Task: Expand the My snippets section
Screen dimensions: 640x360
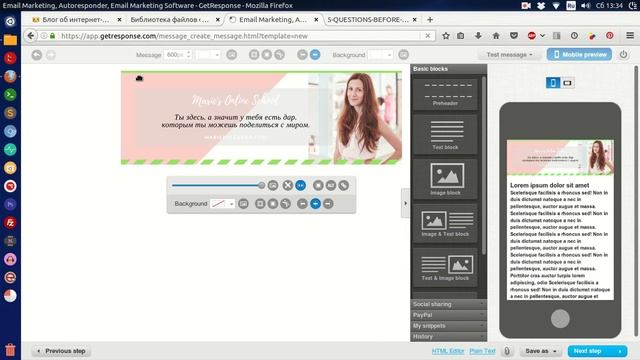Action: 449,326
